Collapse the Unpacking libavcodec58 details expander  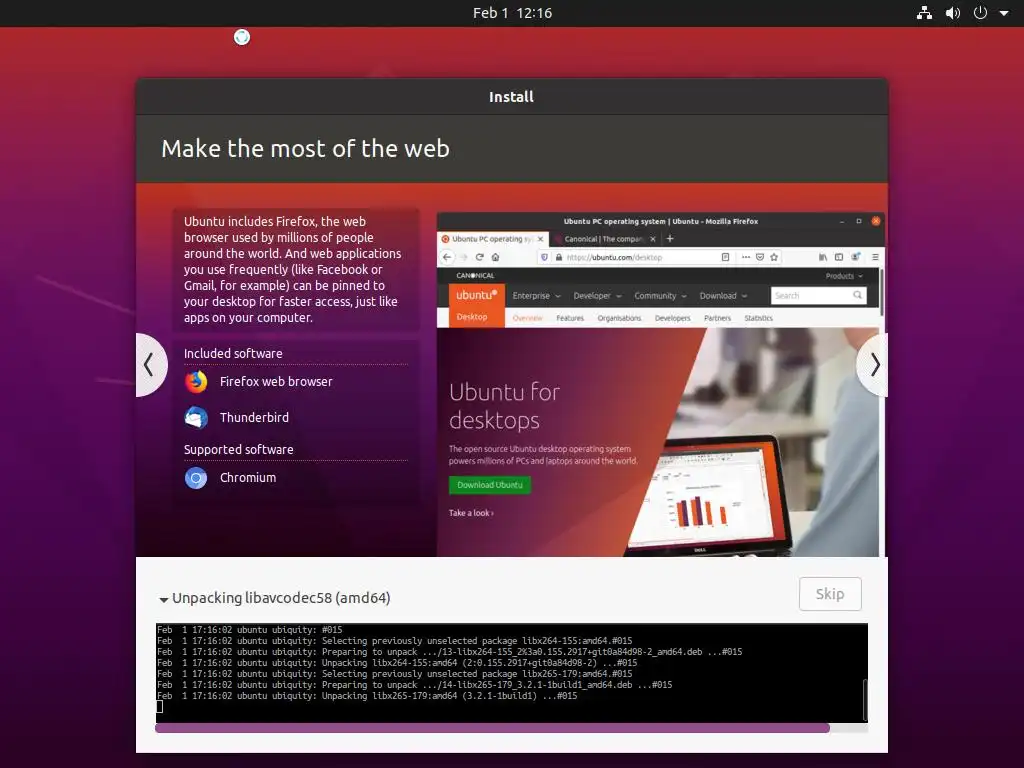click(x=164, y=599)
